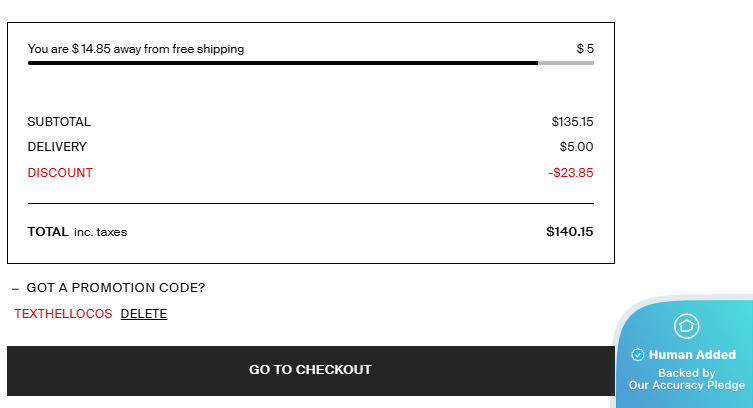Open the "Our Accuracy Pledge" text
This screenshot has height=408, width=753.
[x=686, y=385]
